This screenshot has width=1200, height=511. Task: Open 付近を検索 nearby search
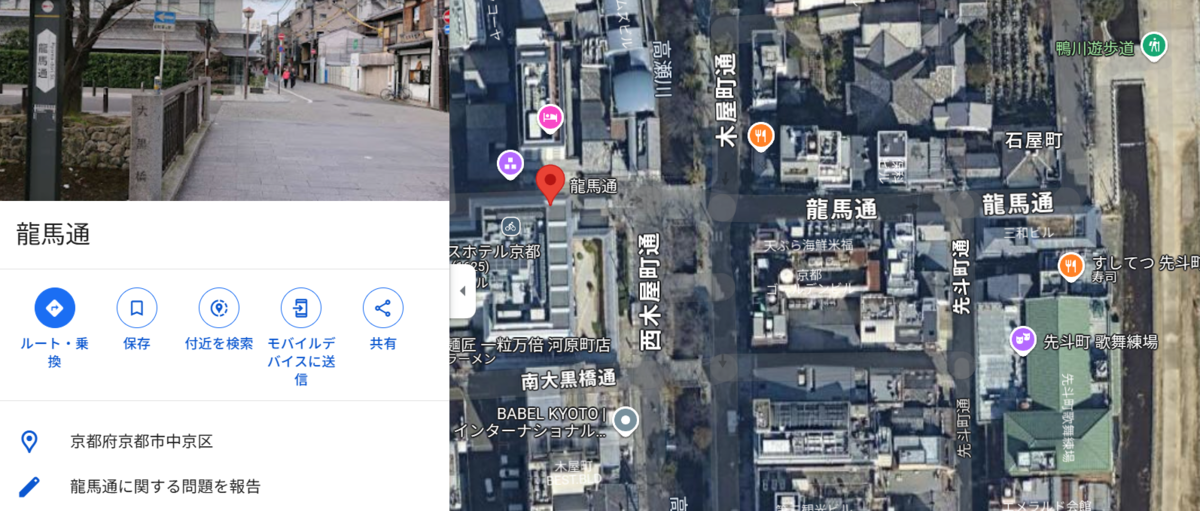(x=219, y=308)
